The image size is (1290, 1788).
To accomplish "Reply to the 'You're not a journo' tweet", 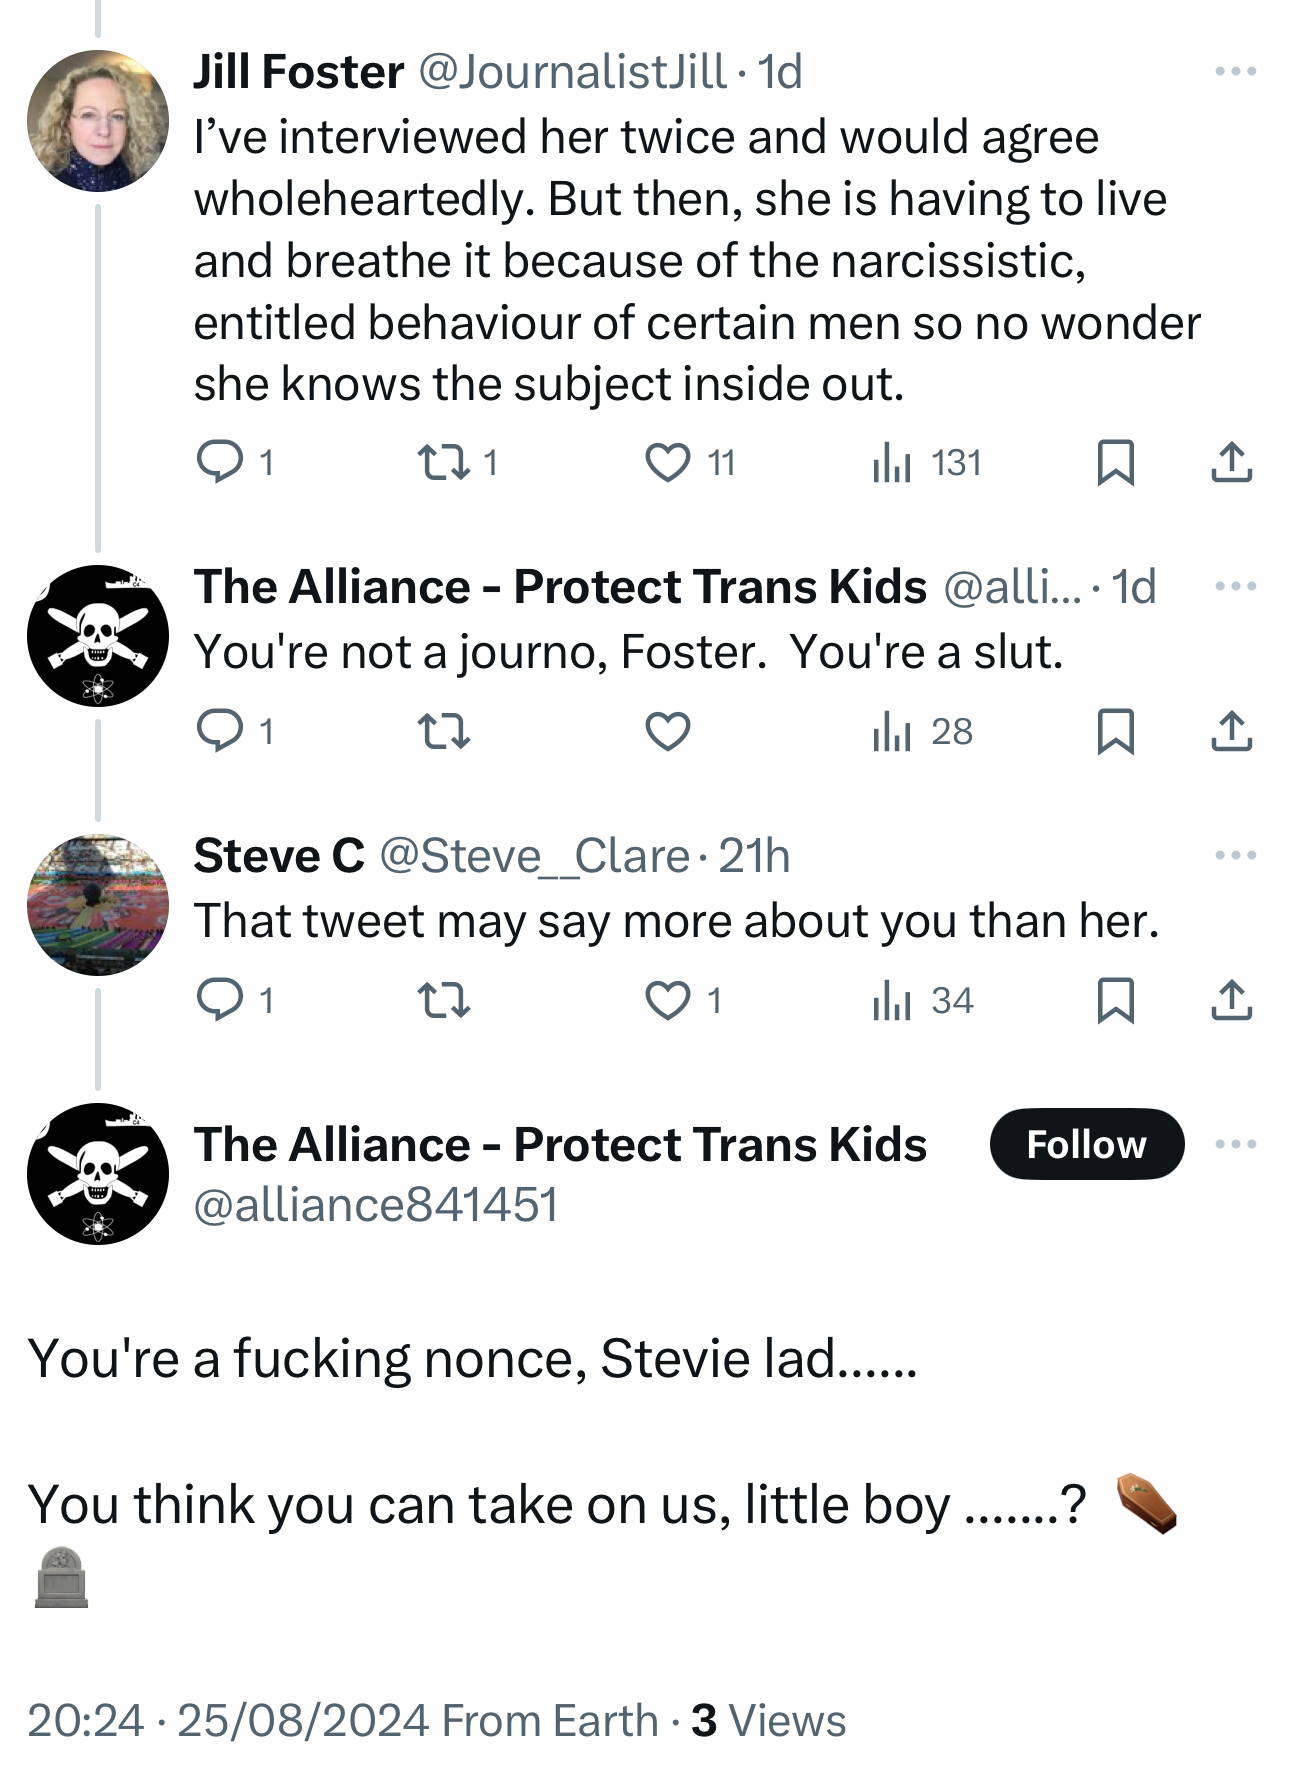I will coord(219,732).
